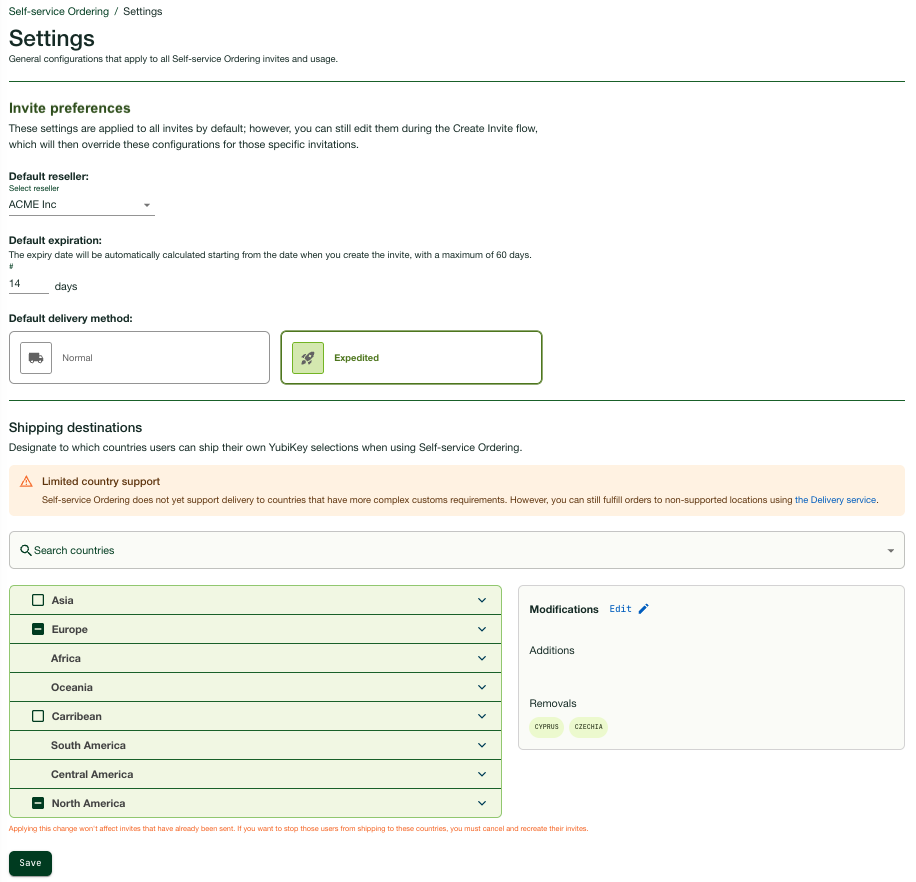Viewport: 916px width, 882px height.
Task: Tick the Asia region checkbox
Action: [38, 600]
